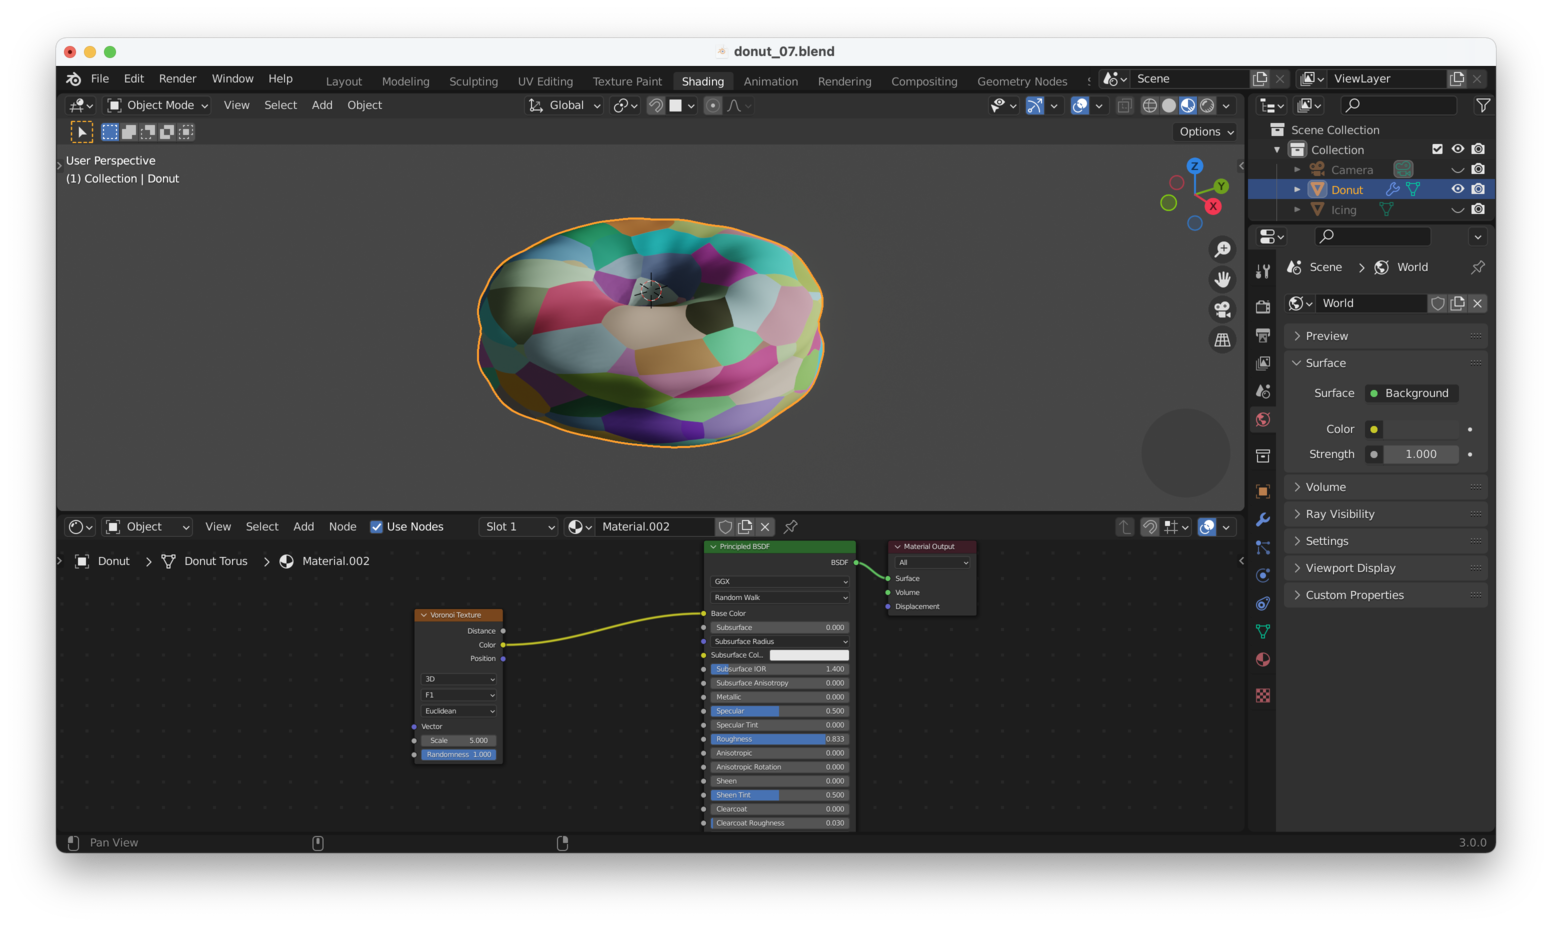This screenshot has width=1552, height=927.
Task: Open the Modifier properties wrench tab
Action: coord(1263,519)
